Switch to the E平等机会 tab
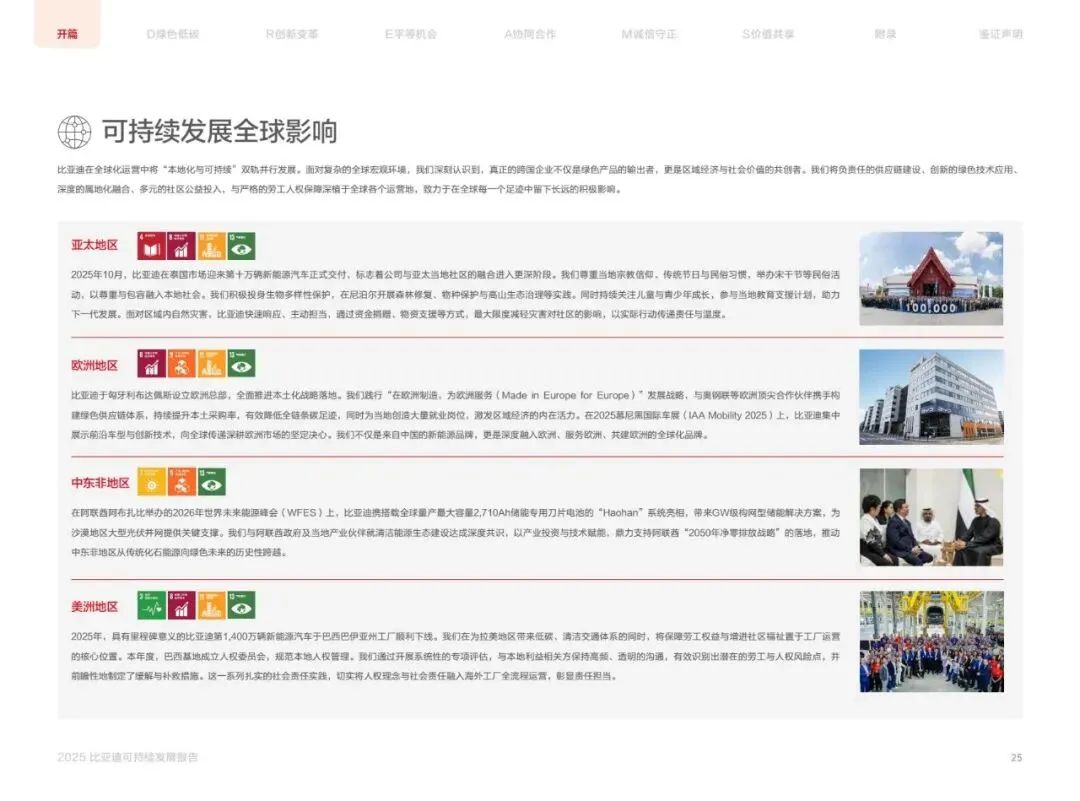 click(x=411, y=34)
